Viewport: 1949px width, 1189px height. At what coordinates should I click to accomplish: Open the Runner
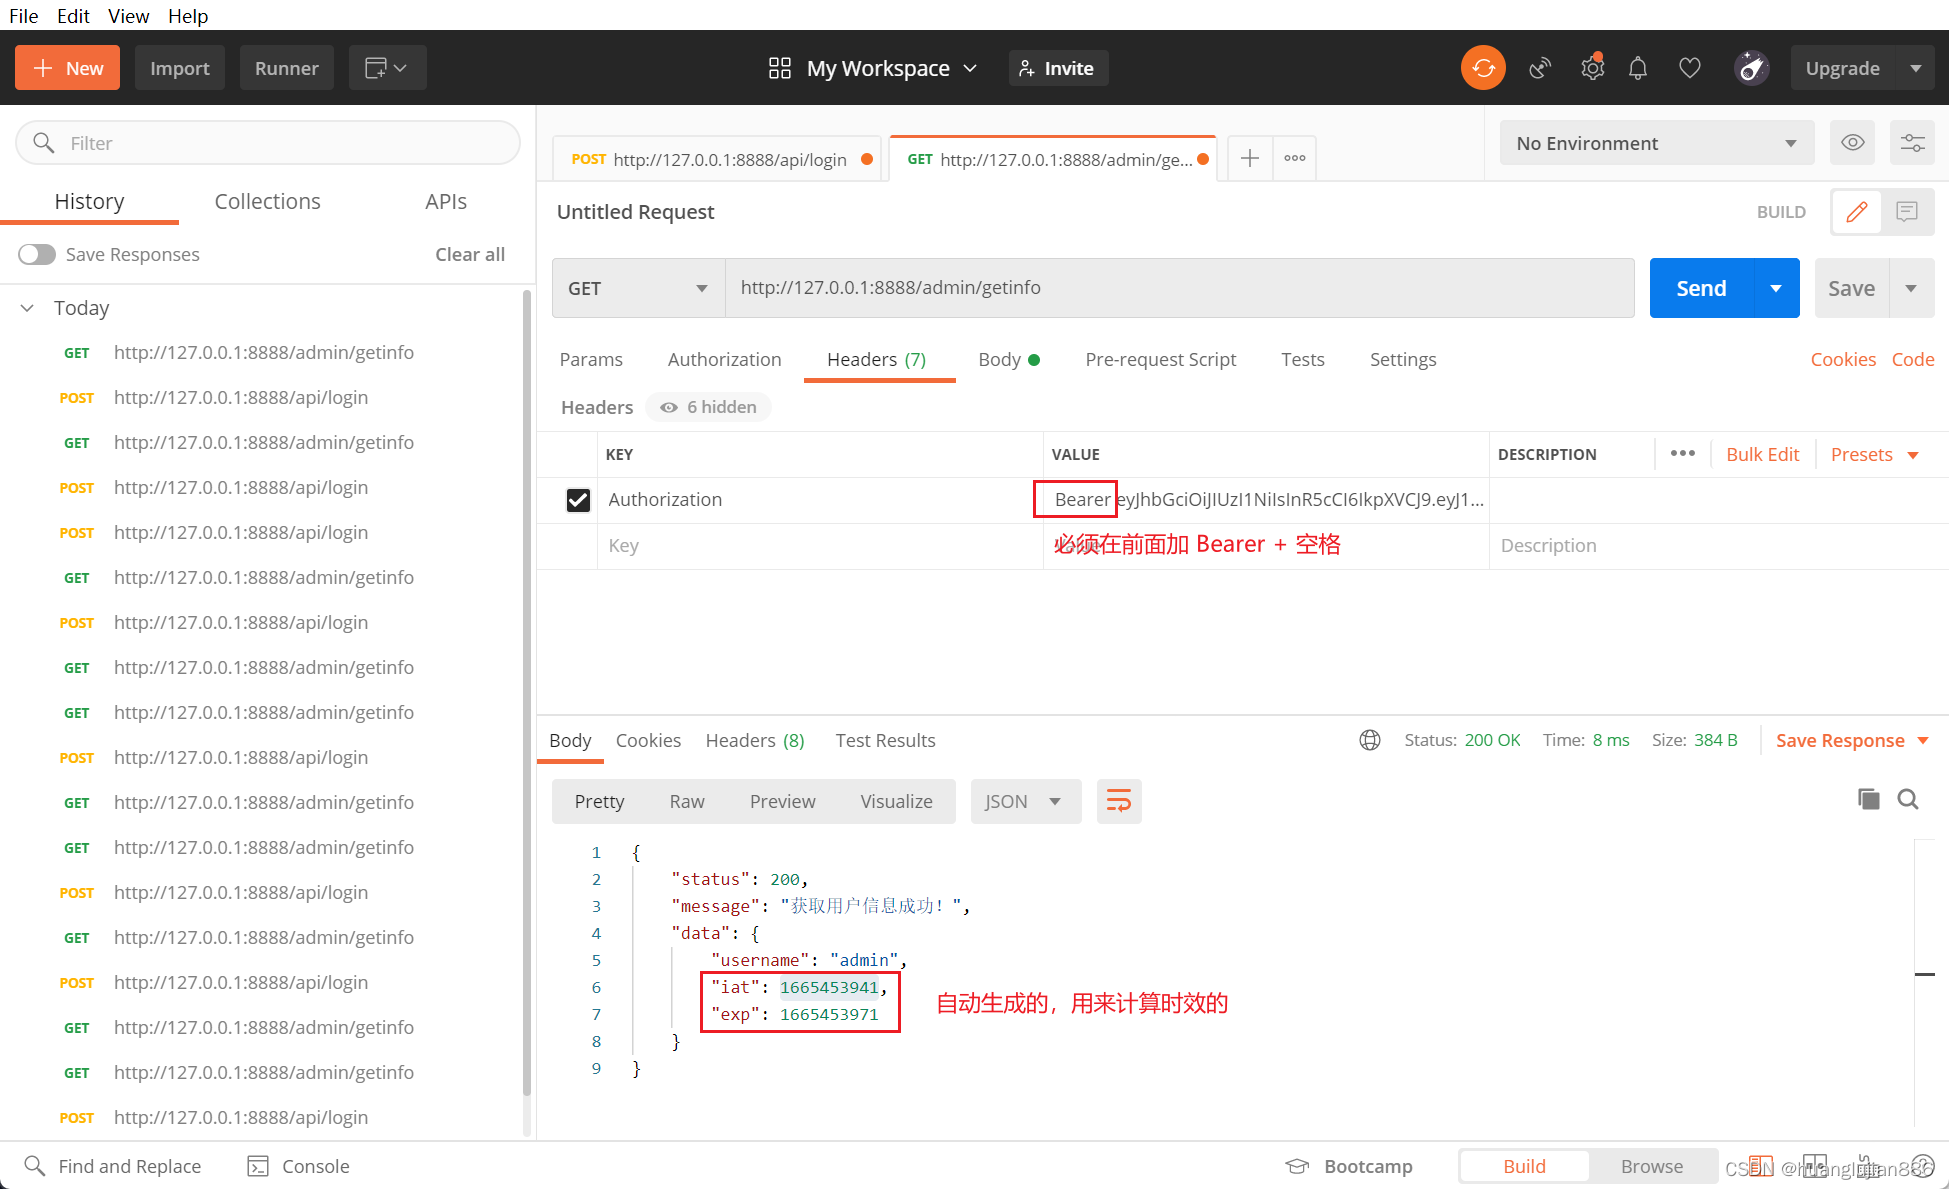coord(286,68)
